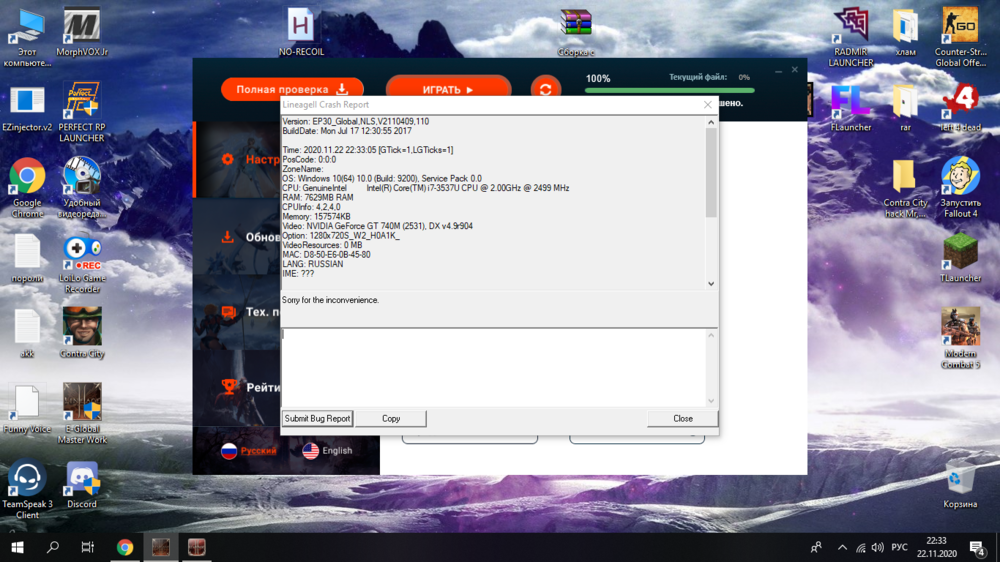Click the Google Chrome taskbar icon
Screen dimensions: 1000x562
(125, 547)
